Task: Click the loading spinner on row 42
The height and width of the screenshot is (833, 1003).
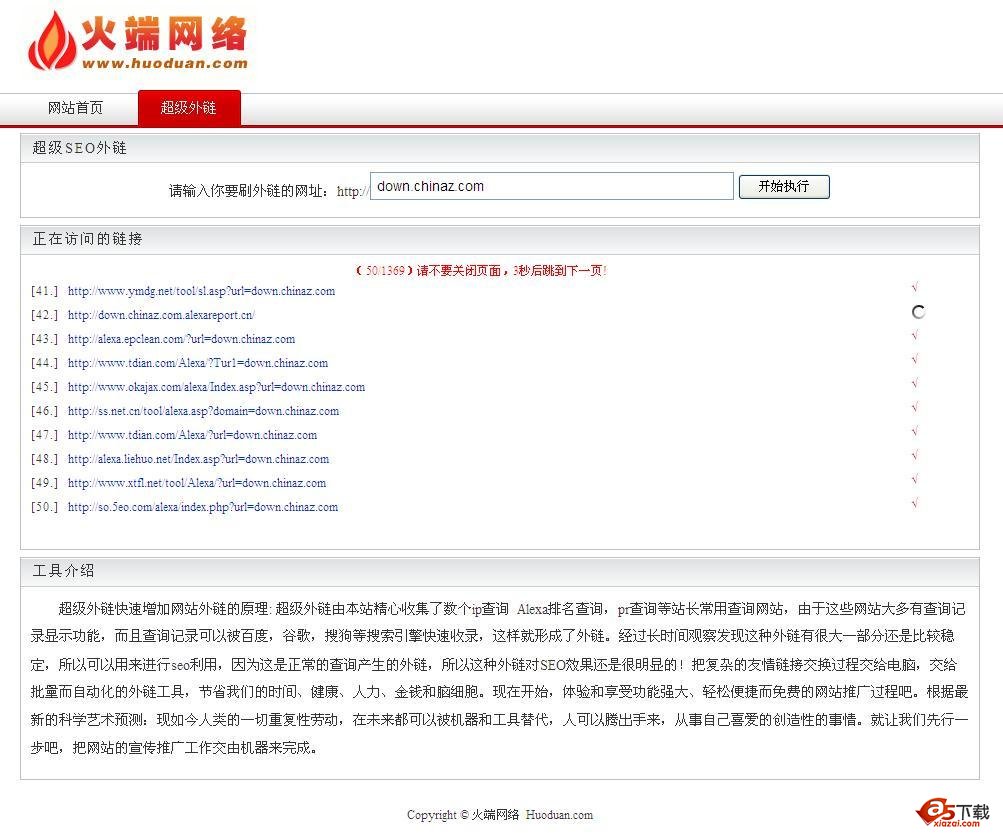Action: pyautogui.click(x=918, y=312)
